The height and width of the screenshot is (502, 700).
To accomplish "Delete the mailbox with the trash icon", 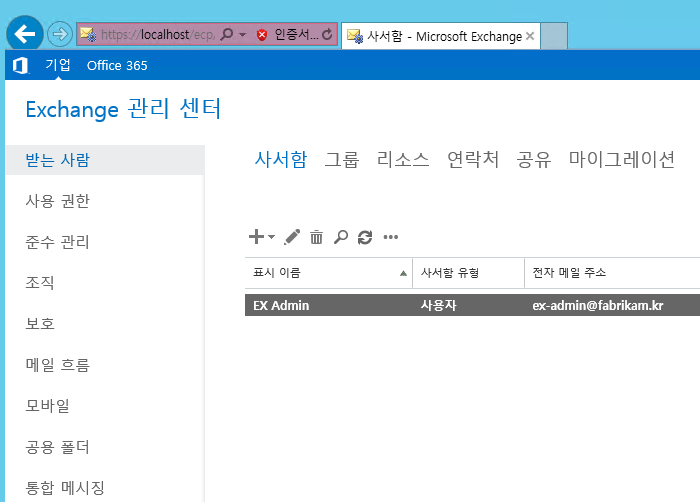I will (317, 237).
